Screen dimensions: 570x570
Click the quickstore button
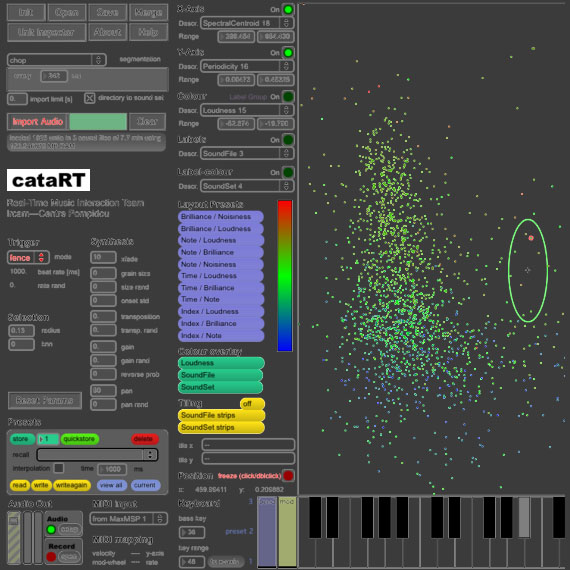pos(80,439)
